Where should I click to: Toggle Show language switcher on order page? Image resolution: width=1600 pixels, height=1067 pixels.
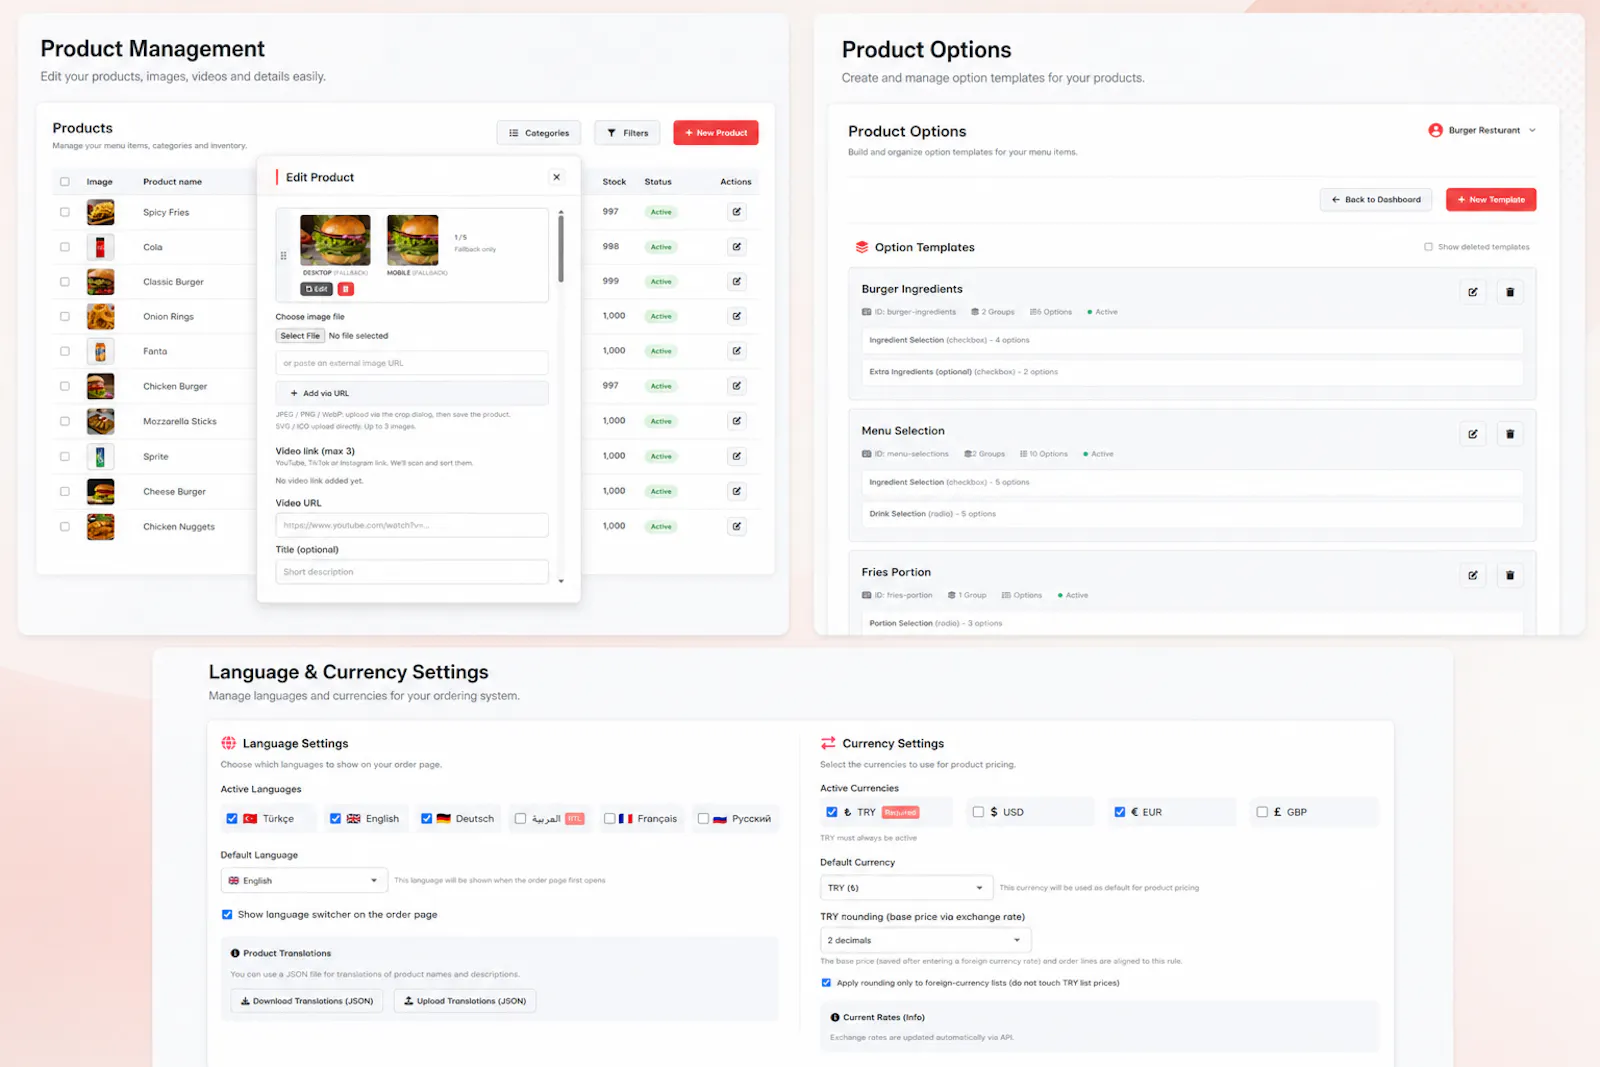[x=227, y=914]
